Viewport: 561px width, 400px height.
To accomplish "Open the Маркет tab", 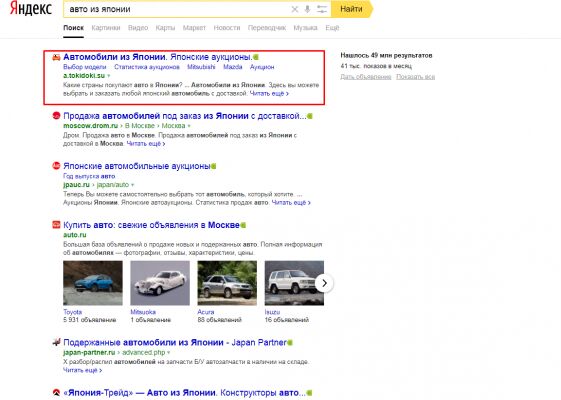I will pyautogui.click(x=194, y=28).
